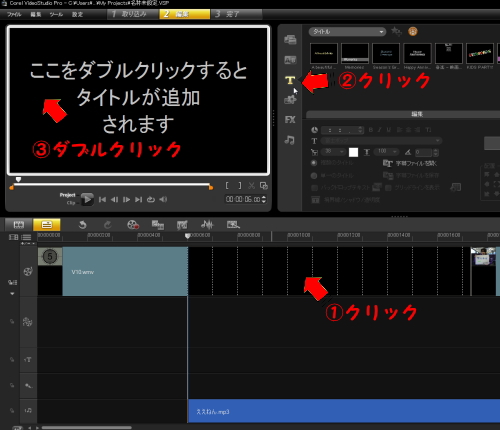This screenshot has height=430, width=500.
Task: Toggle bold text formatting
Action: [371, 130]
